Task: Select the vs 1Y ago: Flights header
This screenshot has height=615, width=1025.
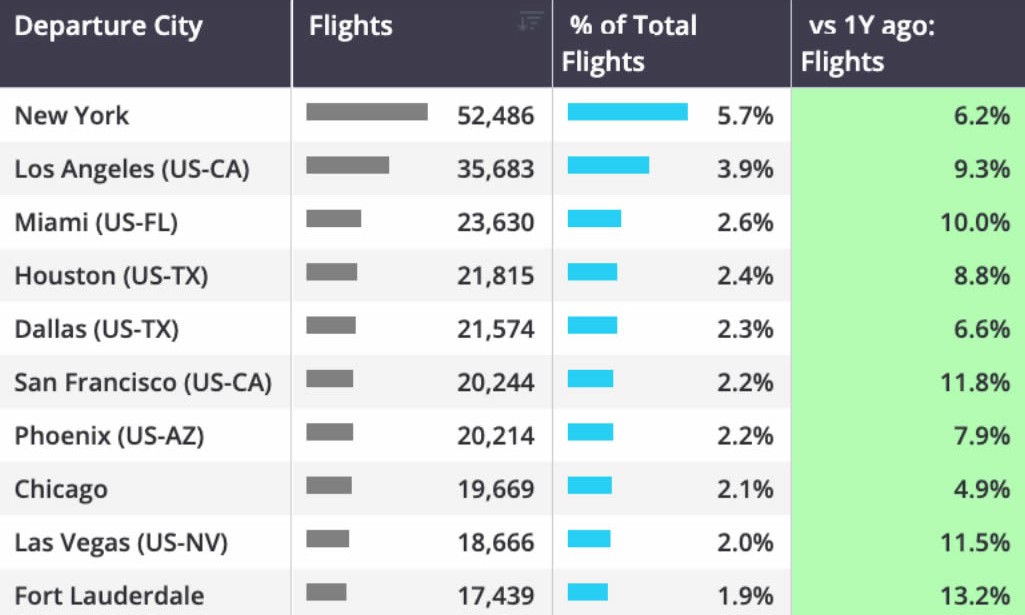Action: tap(909, 43)
